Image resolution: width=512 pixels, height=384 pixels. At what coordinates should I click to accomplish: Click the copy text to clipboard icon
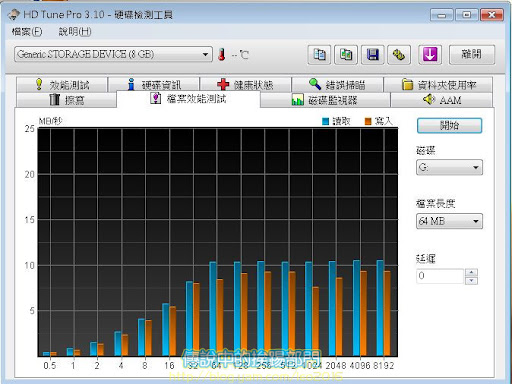pyautogui.click(x=319, y=54)
